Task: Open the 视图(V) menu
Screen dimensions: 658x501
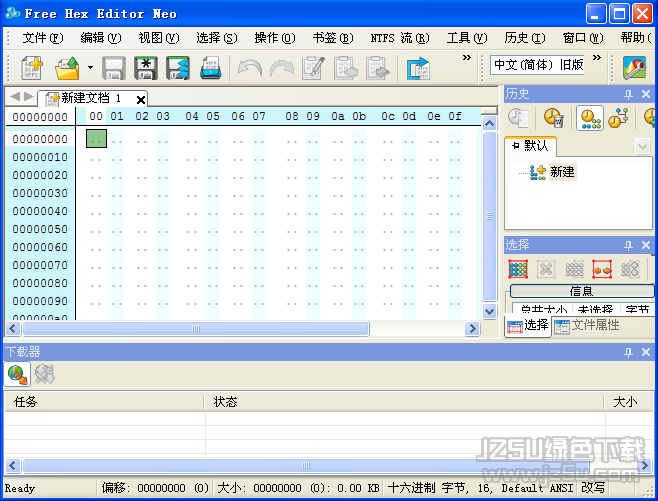Action: click(159, 38)
